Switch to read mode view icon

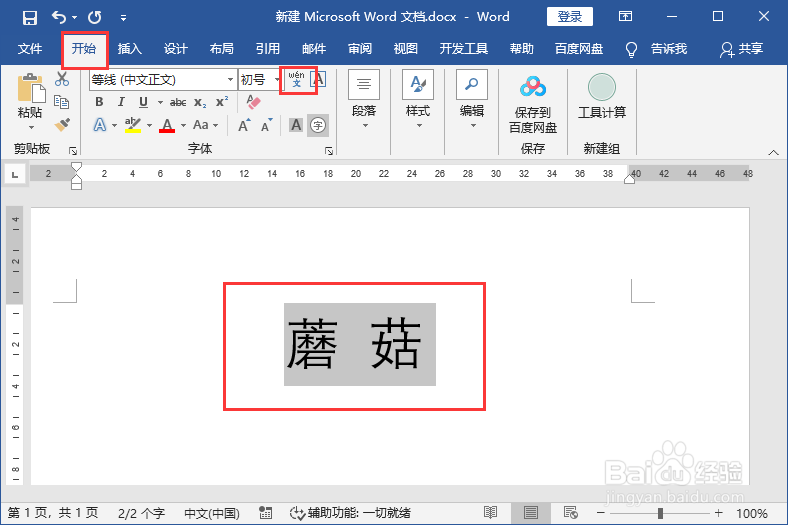[490, 512]
